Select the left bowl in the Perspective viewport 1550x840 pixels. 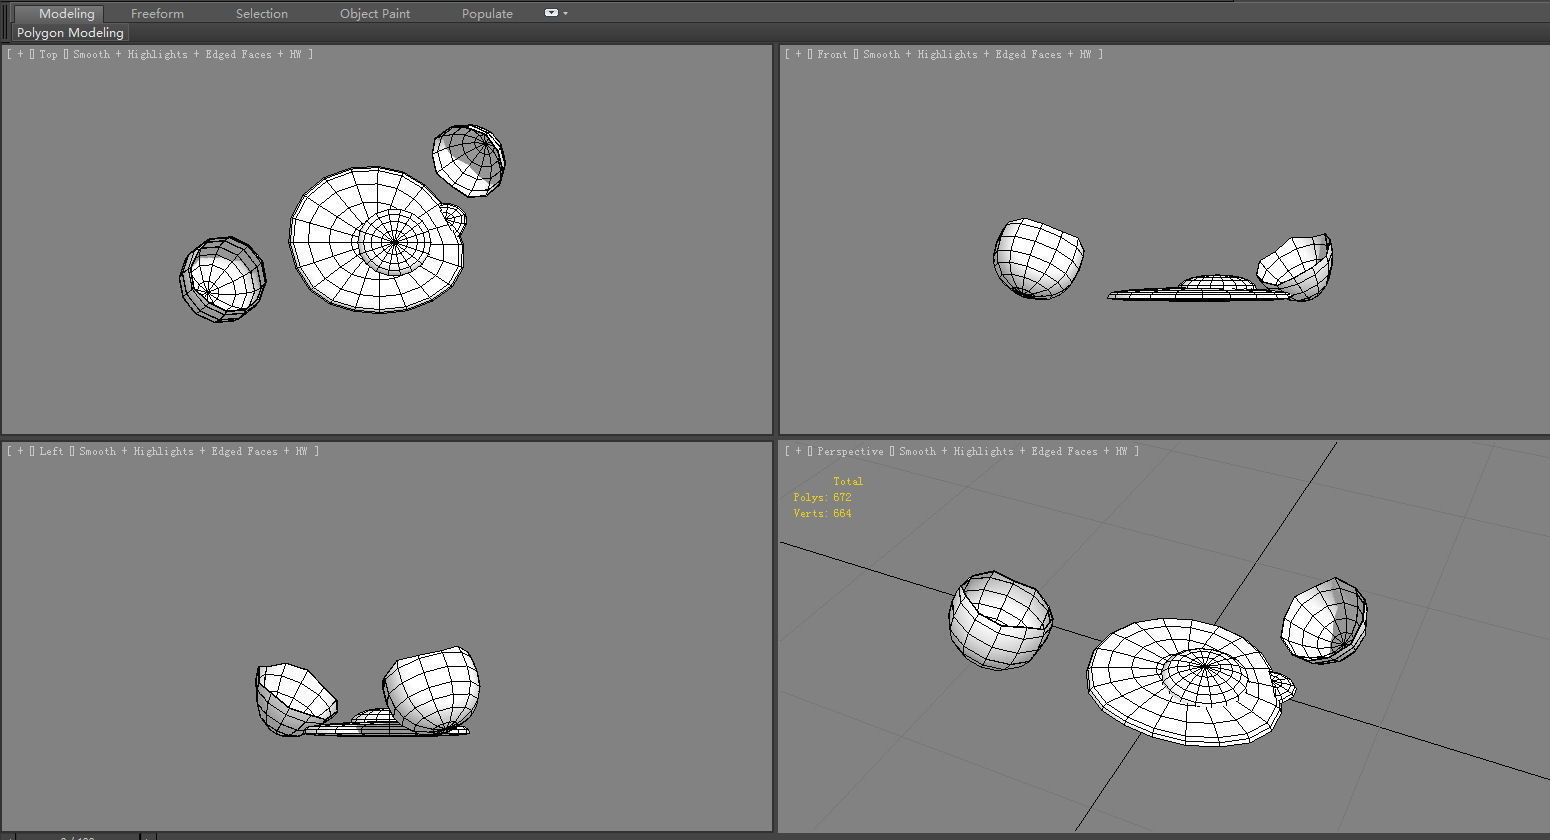coord(1000,620)
